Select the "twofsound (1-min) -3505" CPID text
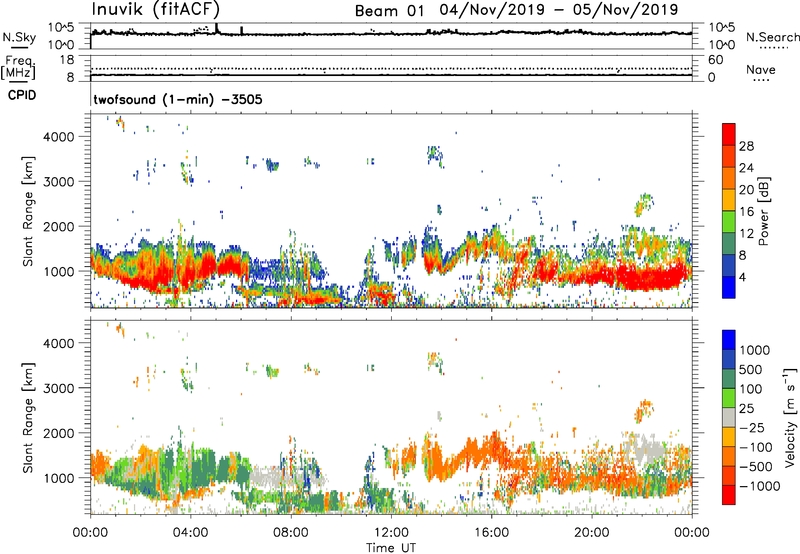This screenshot has height=554, width=800. tap(178, 99)
